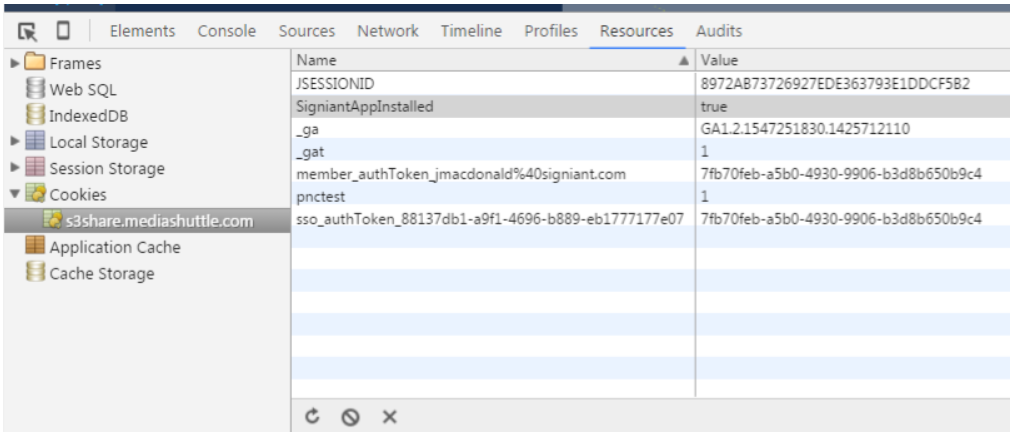The image size is (1014, 436).
Task: Switch to the Console tab
Action: pyautogui.click(x=227, y=31)
